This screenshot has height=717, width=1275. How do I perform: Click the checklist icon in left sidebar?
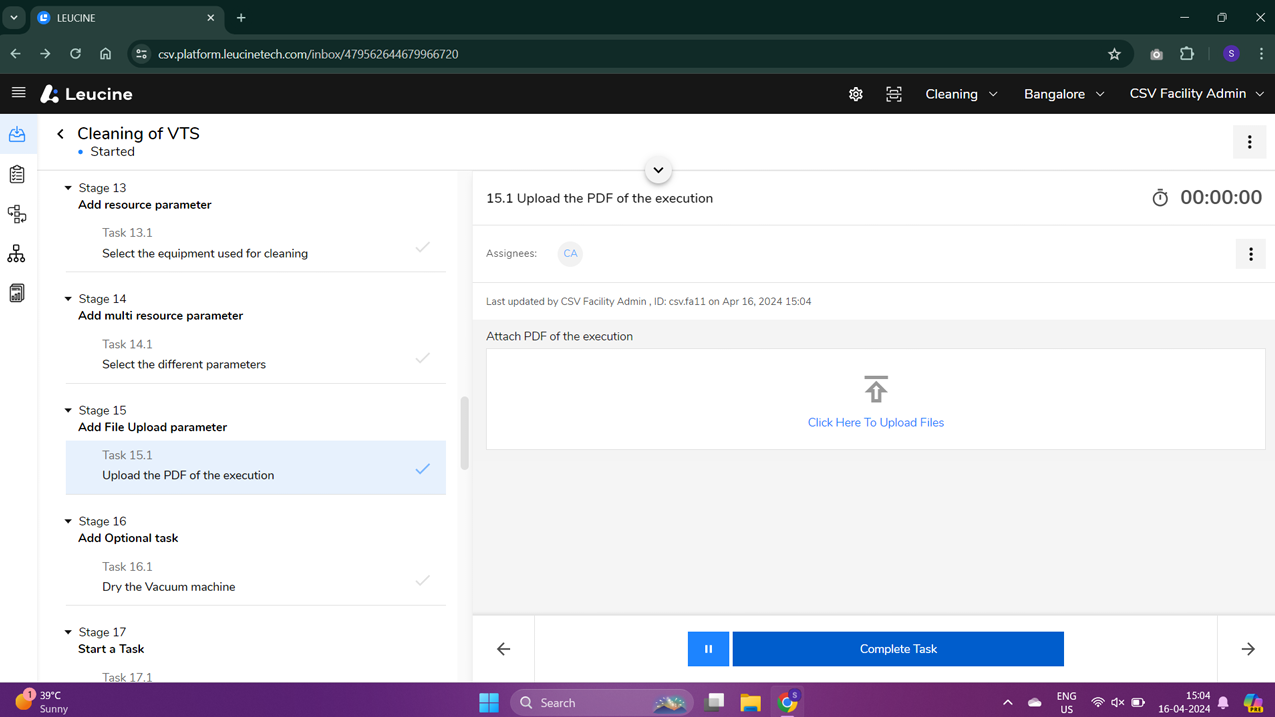pyautogui.click(x=17, y=174)
